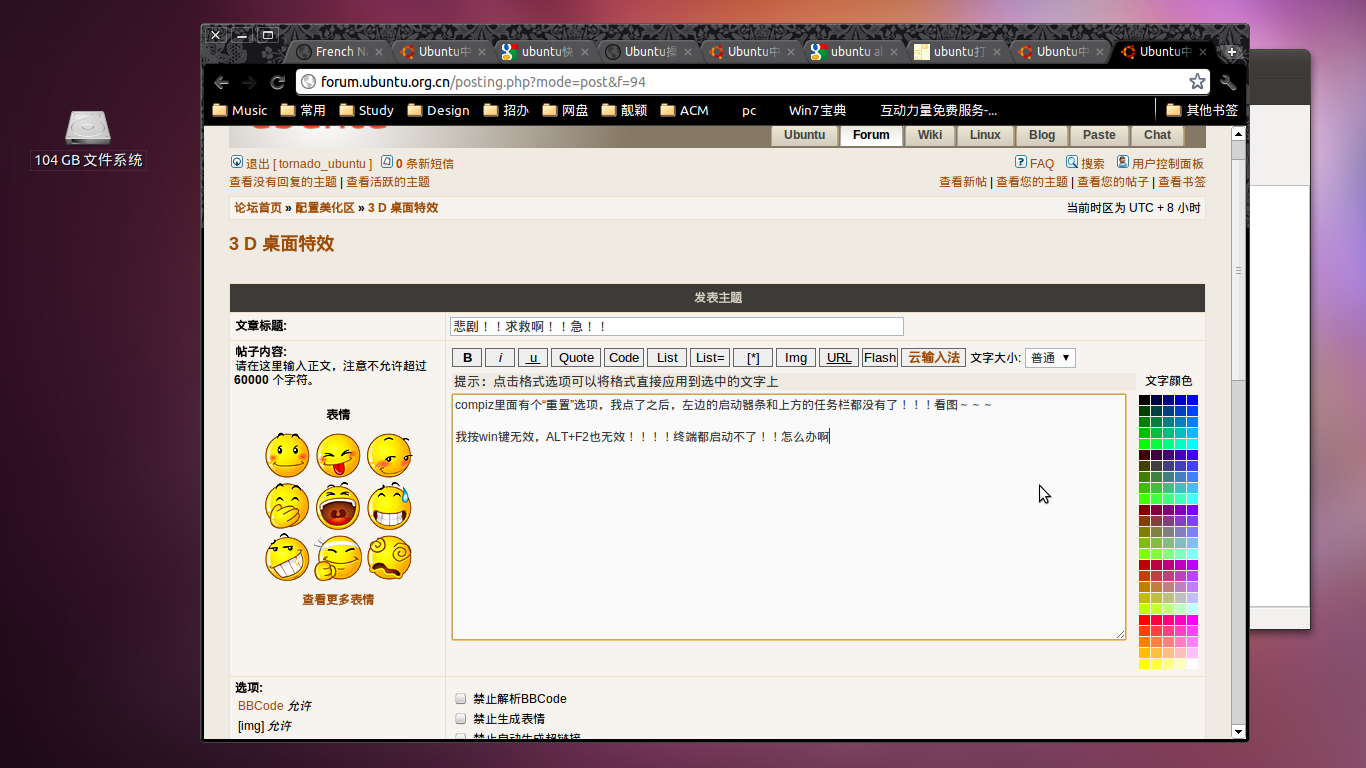Viewport: 1366px width, 768px height.
Task: Apply underline with the u button
Action: [x=533, y=358]
